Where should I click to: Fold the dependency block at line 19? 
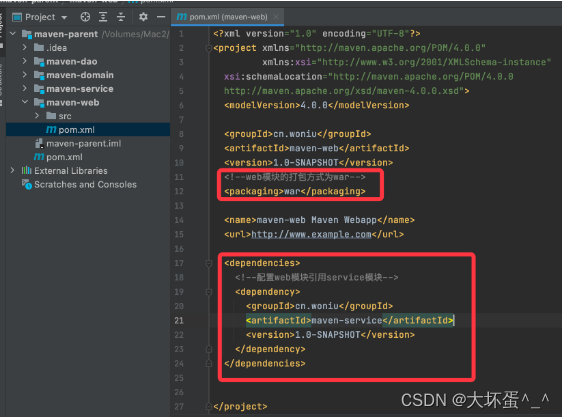[209, 292]
